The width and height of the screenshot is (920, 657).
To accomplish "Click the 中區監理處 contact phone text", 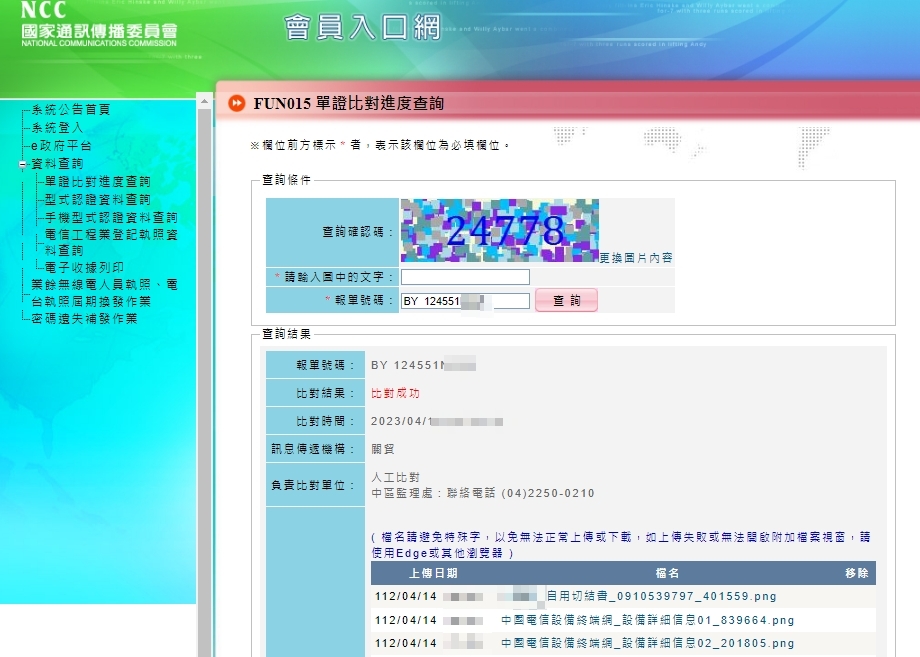I will 483,493.
